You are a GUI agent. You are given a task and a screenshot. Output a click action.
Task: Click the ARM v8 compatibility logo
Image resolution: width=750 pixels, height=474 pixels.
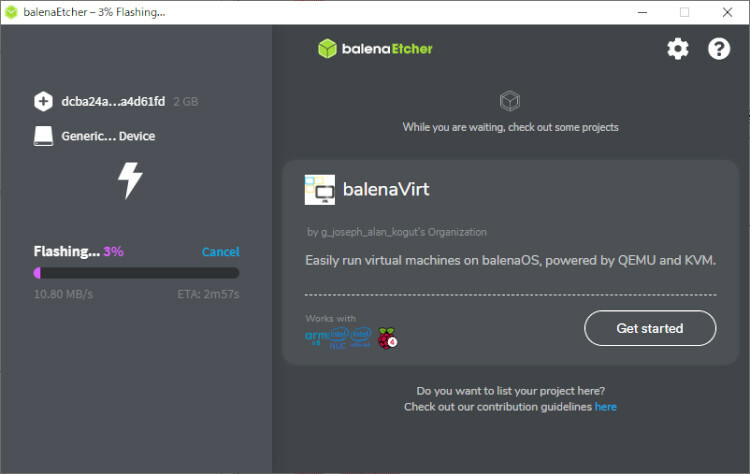pyautogui.click(x=316, y=337)
